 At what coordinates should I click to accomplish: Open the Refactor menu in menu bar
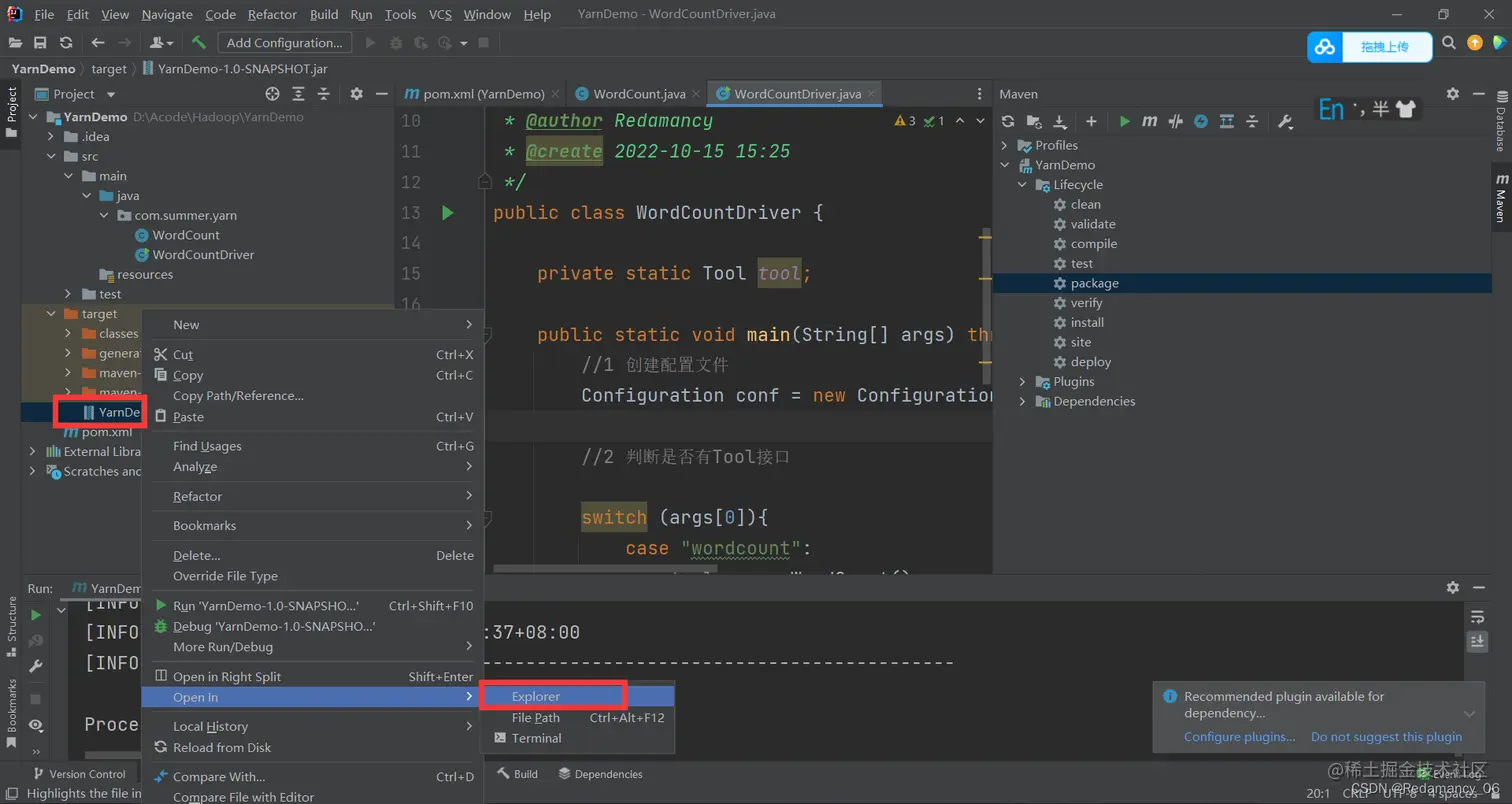coord(272,15)
